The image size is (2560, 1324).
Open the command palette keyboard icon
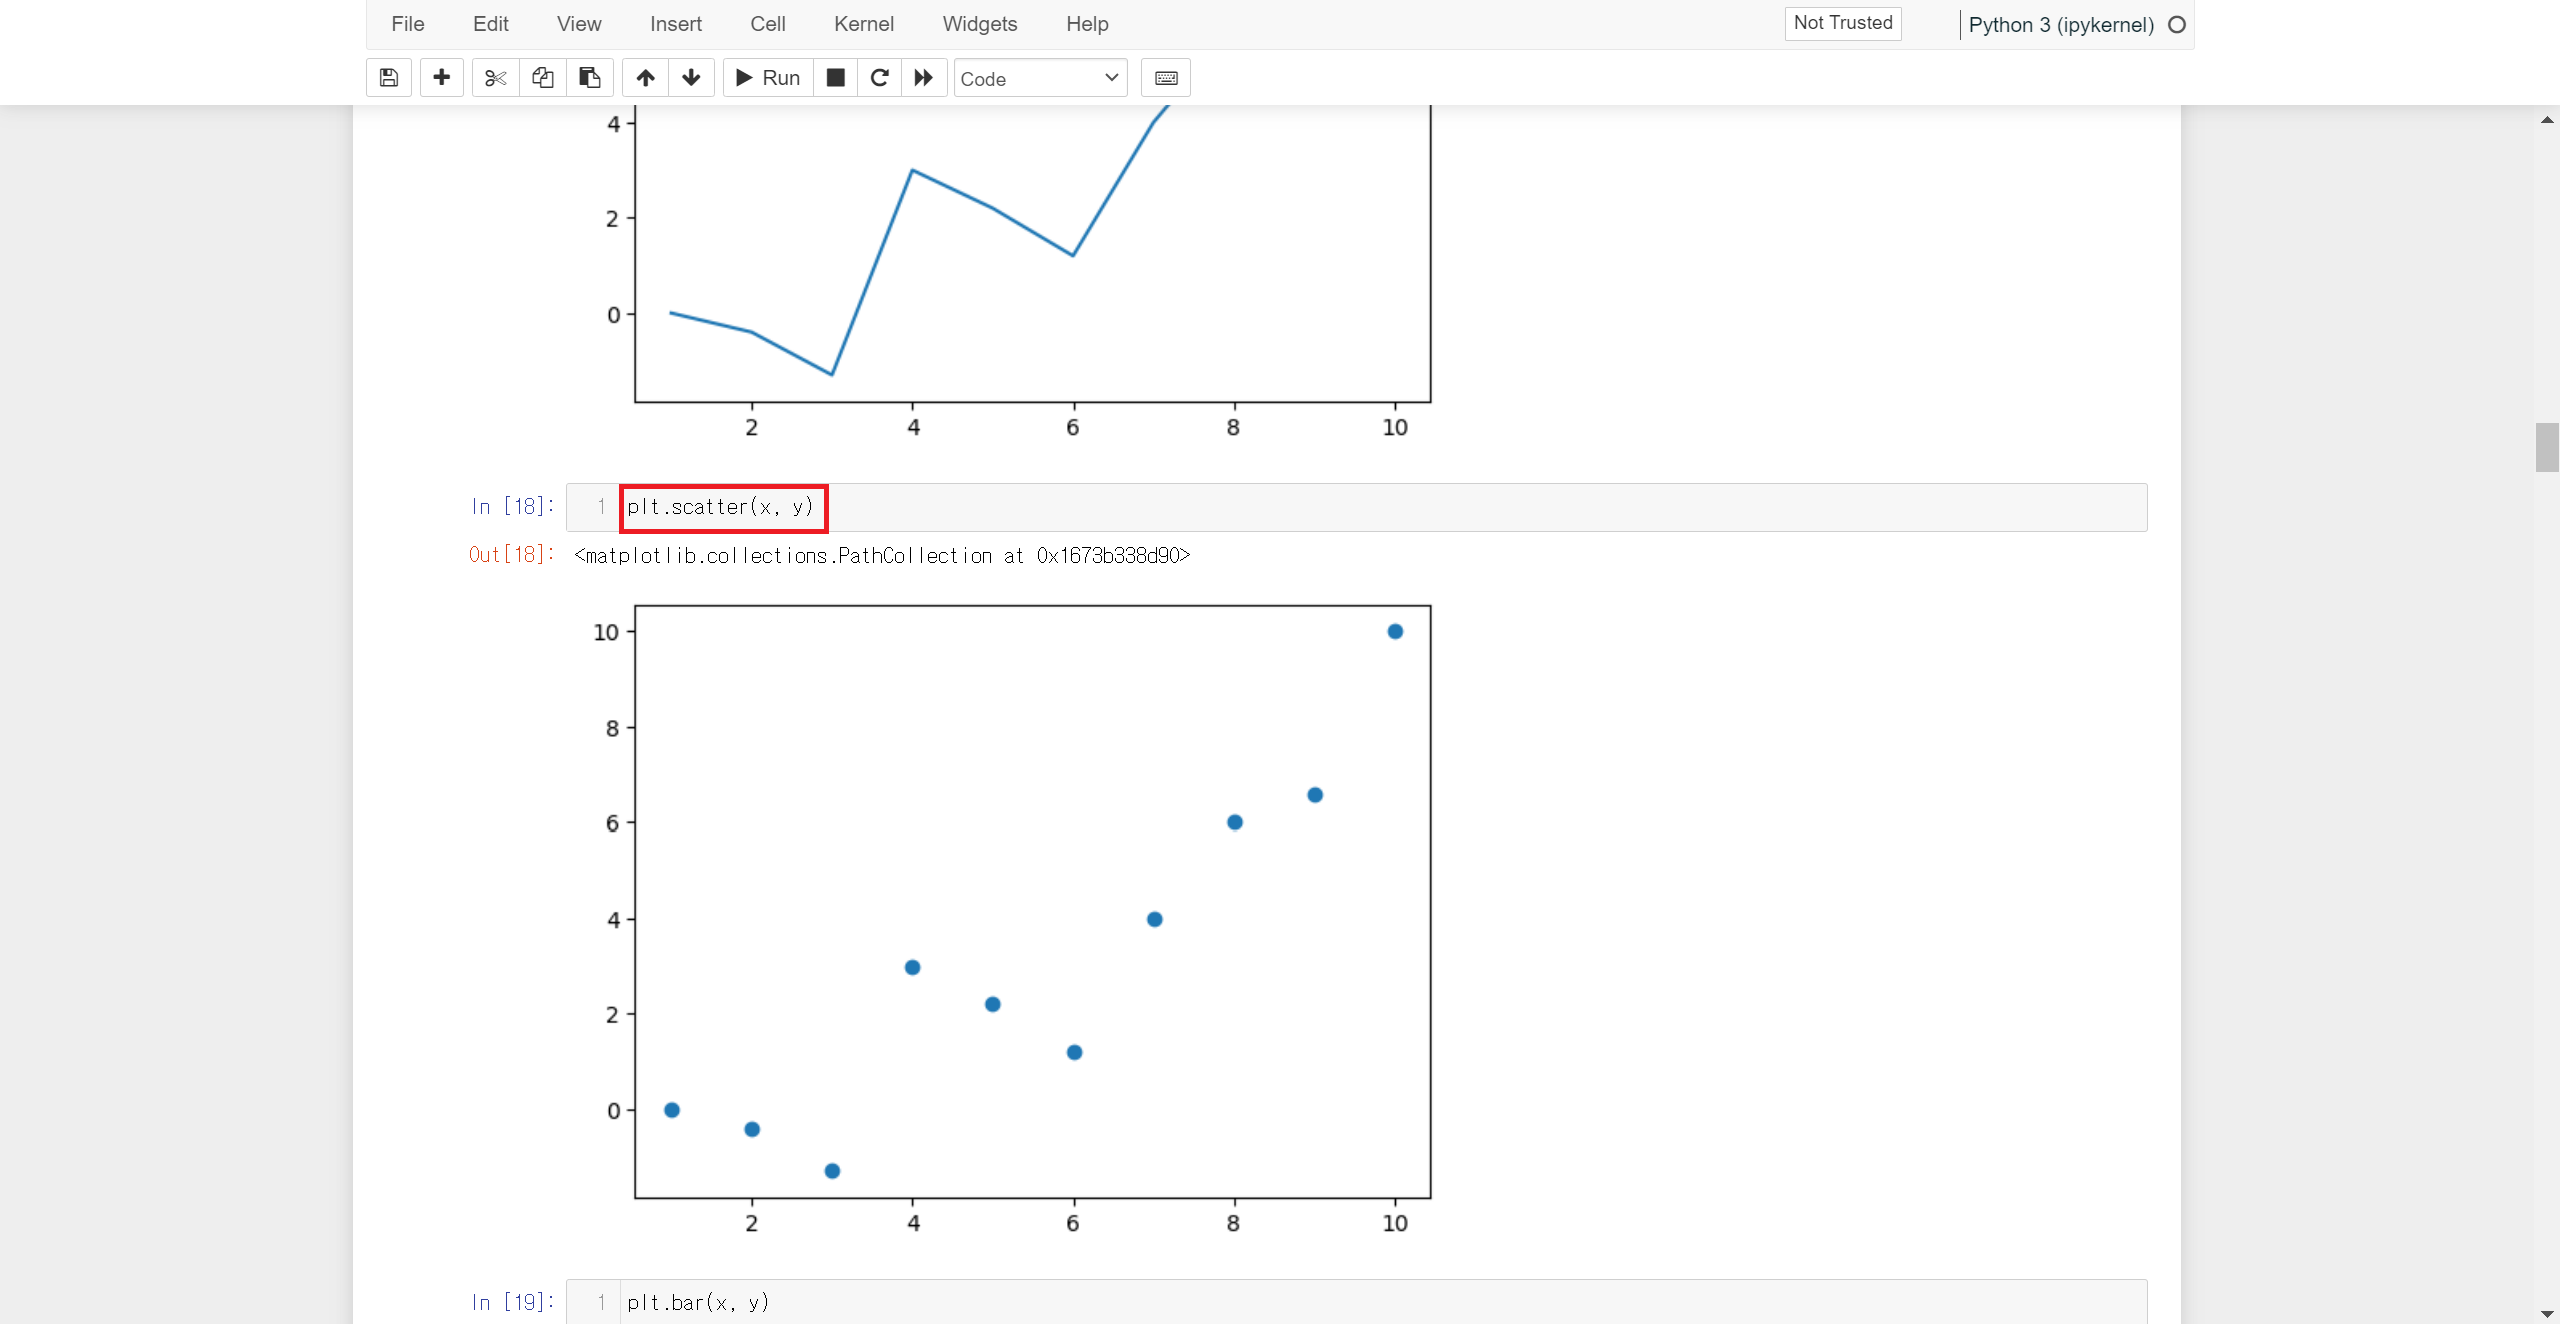[1165, 78]
